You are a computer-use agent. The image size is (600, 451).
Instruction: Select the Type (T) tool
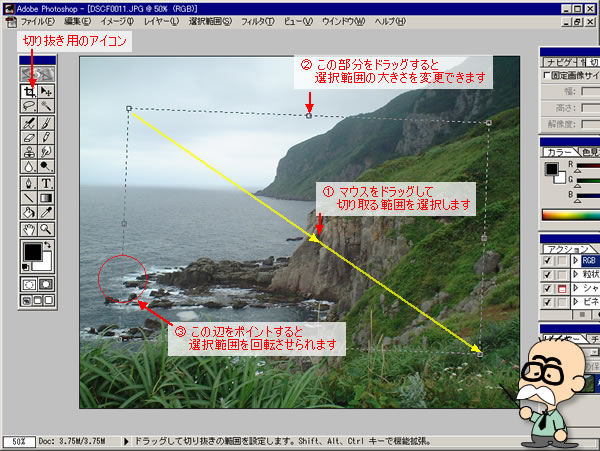[46, 183]
